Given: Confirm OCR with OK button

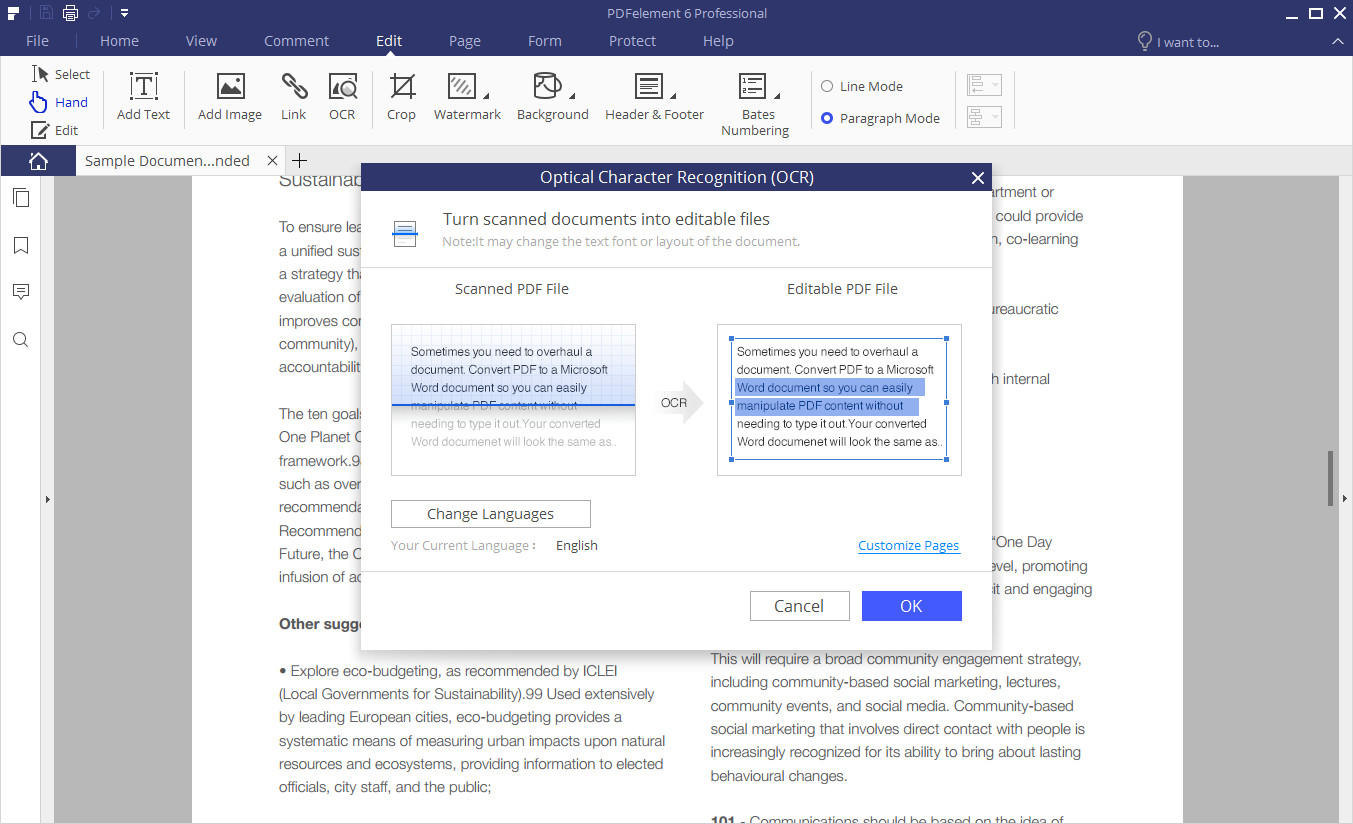Looking at the screenshot, I should pos(911,606).
